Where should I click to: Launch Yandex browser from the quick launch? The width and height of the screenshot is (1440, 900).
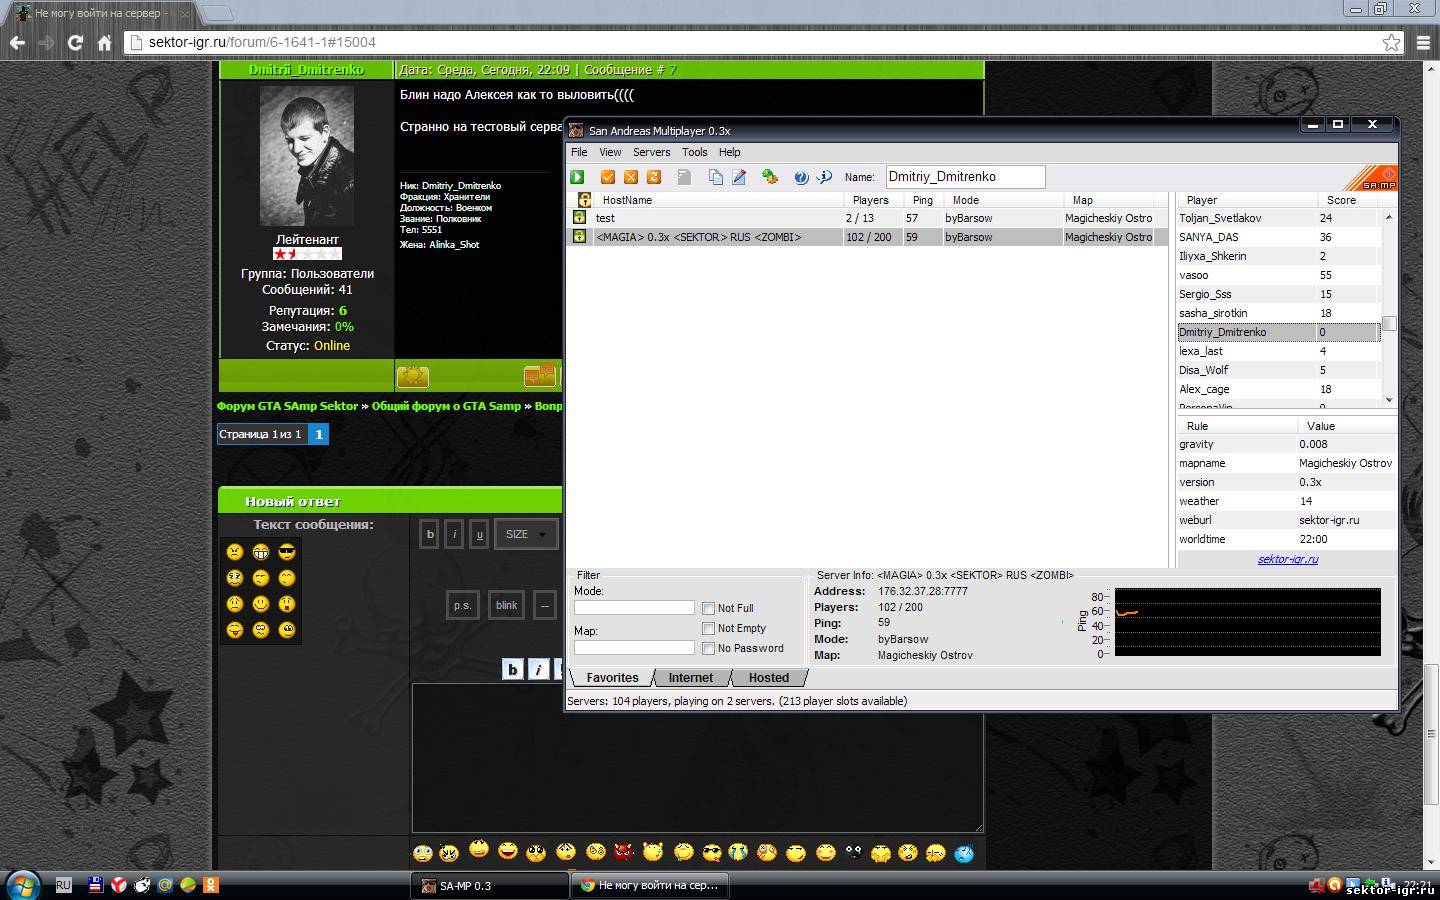point(118,885)
